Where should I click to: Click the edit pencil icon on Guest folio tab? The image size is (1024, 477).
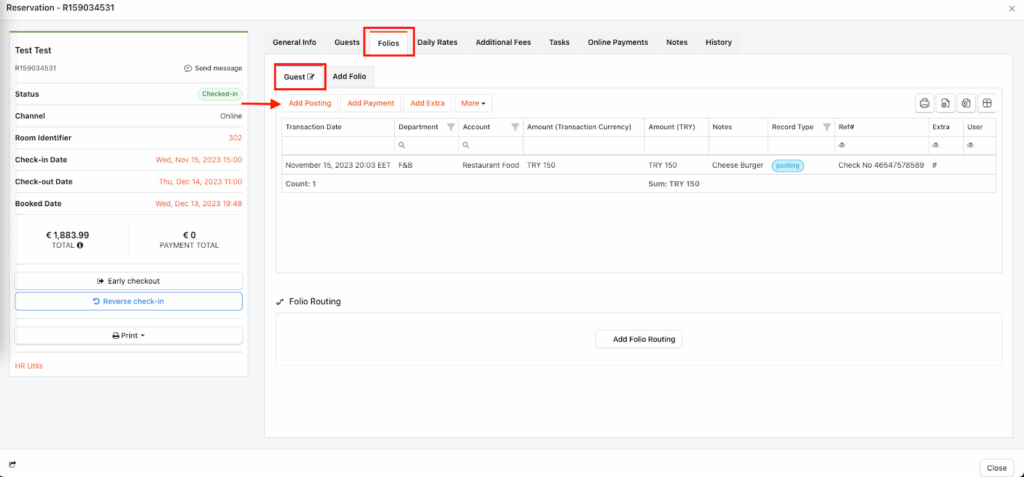[x=311, y=76]
